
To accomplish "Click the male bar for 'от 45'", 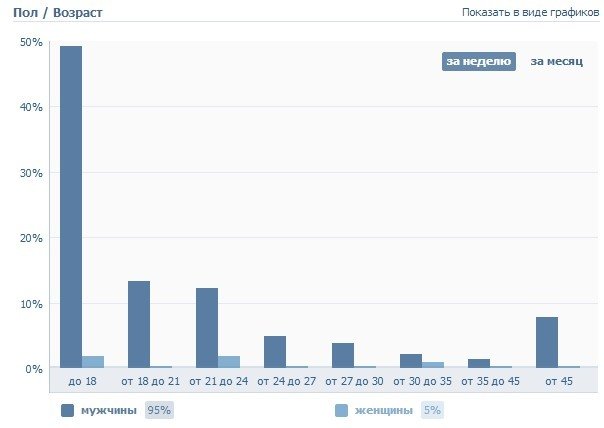I will pos(547,343).
